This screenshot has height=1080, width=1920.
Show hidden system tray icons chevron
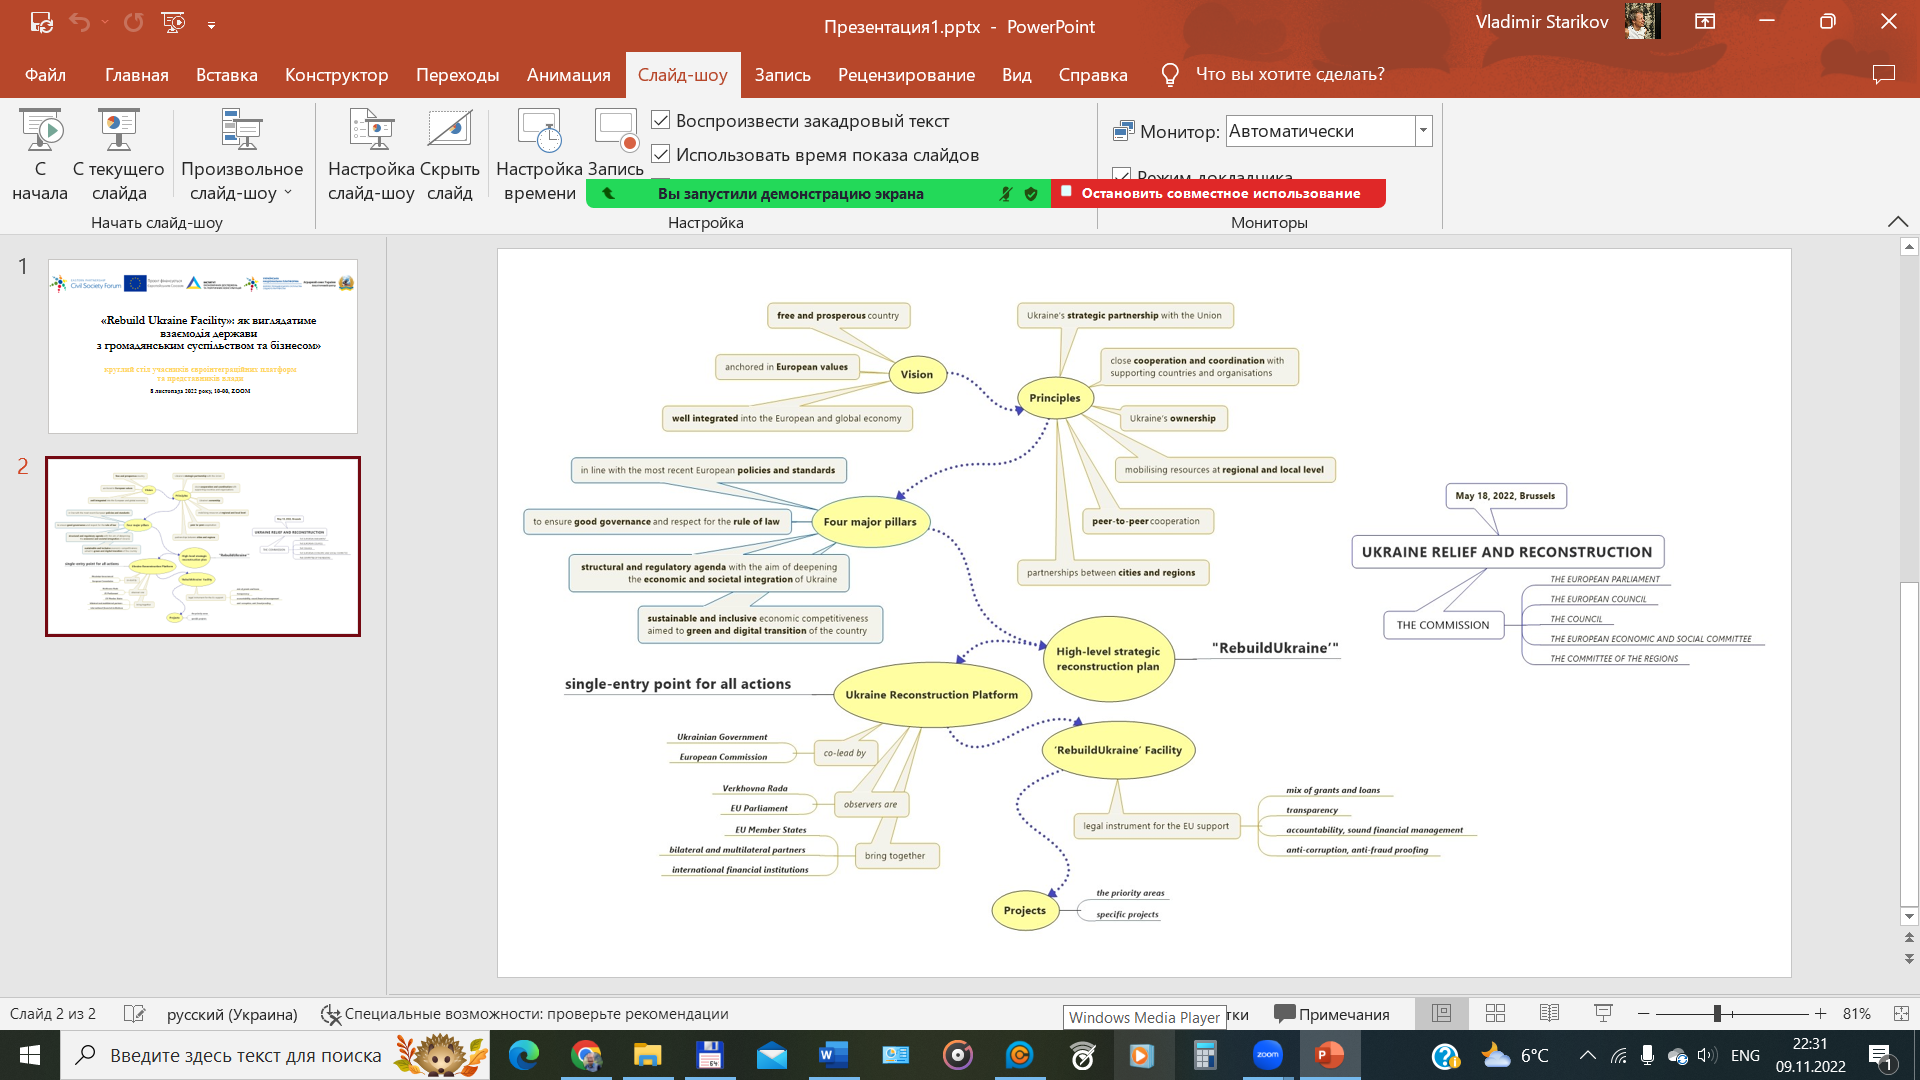coord(1587,1055)
